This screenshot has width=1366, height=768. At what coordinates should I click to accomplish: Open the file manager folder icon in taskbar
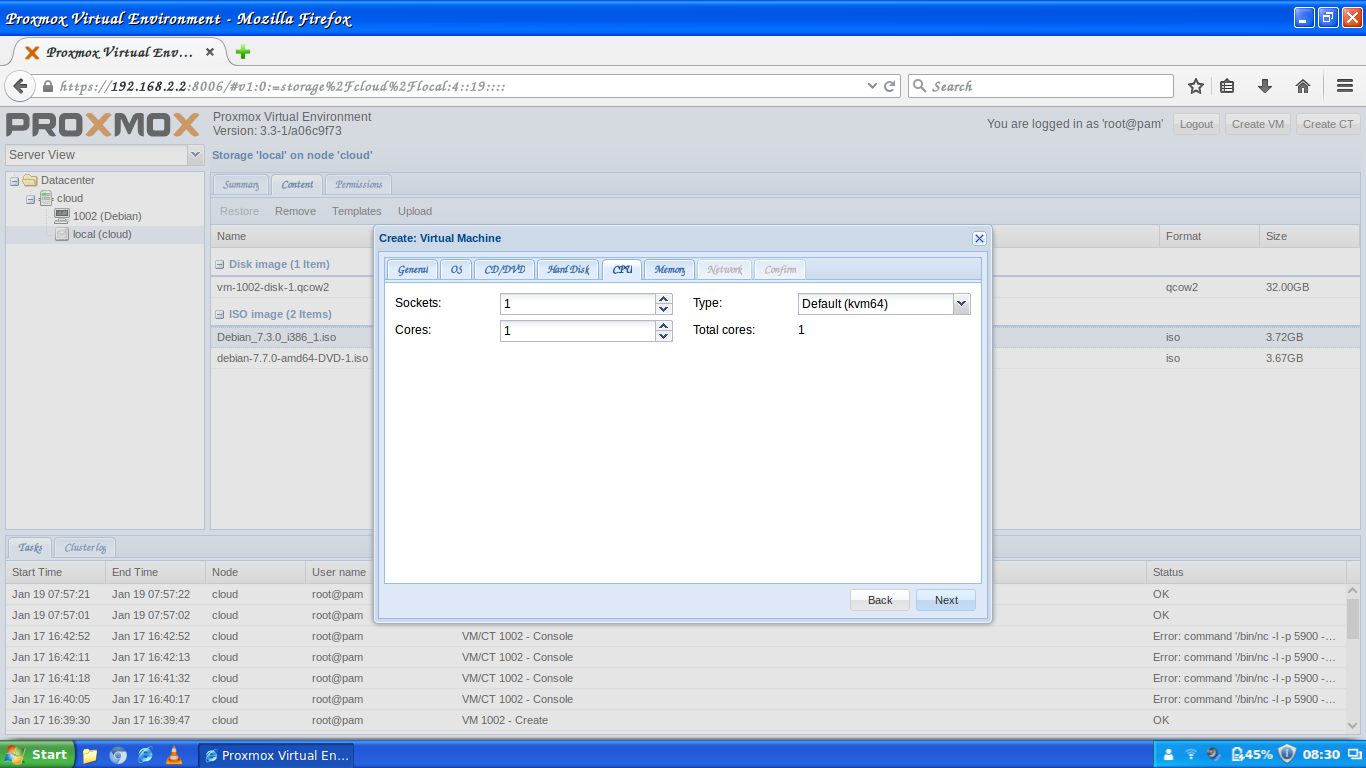point(90,755)
